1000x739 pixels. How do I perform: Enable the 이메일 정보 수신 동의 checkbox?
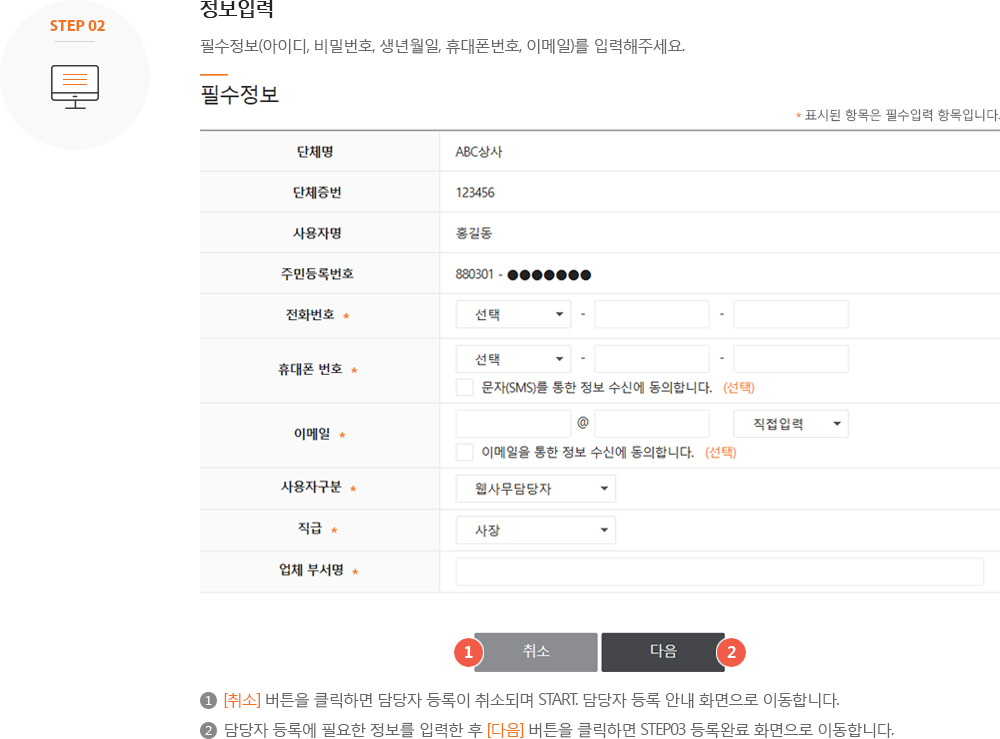464,451
